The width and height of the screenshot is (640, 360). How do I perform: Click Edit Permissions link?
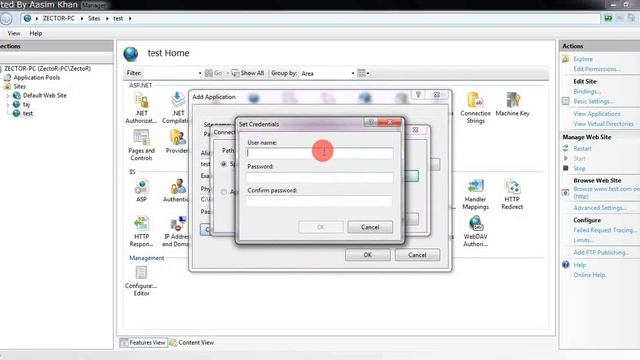pyautogui.click(x=597, y=69)
